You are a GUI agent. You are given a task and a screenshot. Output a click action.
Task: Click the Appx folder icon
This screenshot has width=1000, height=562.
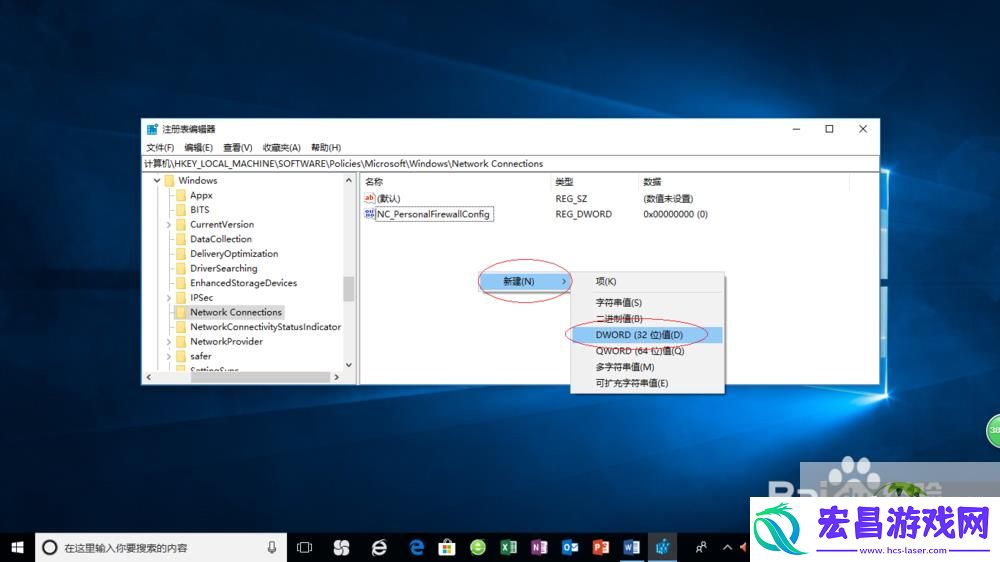coord(180,195)
